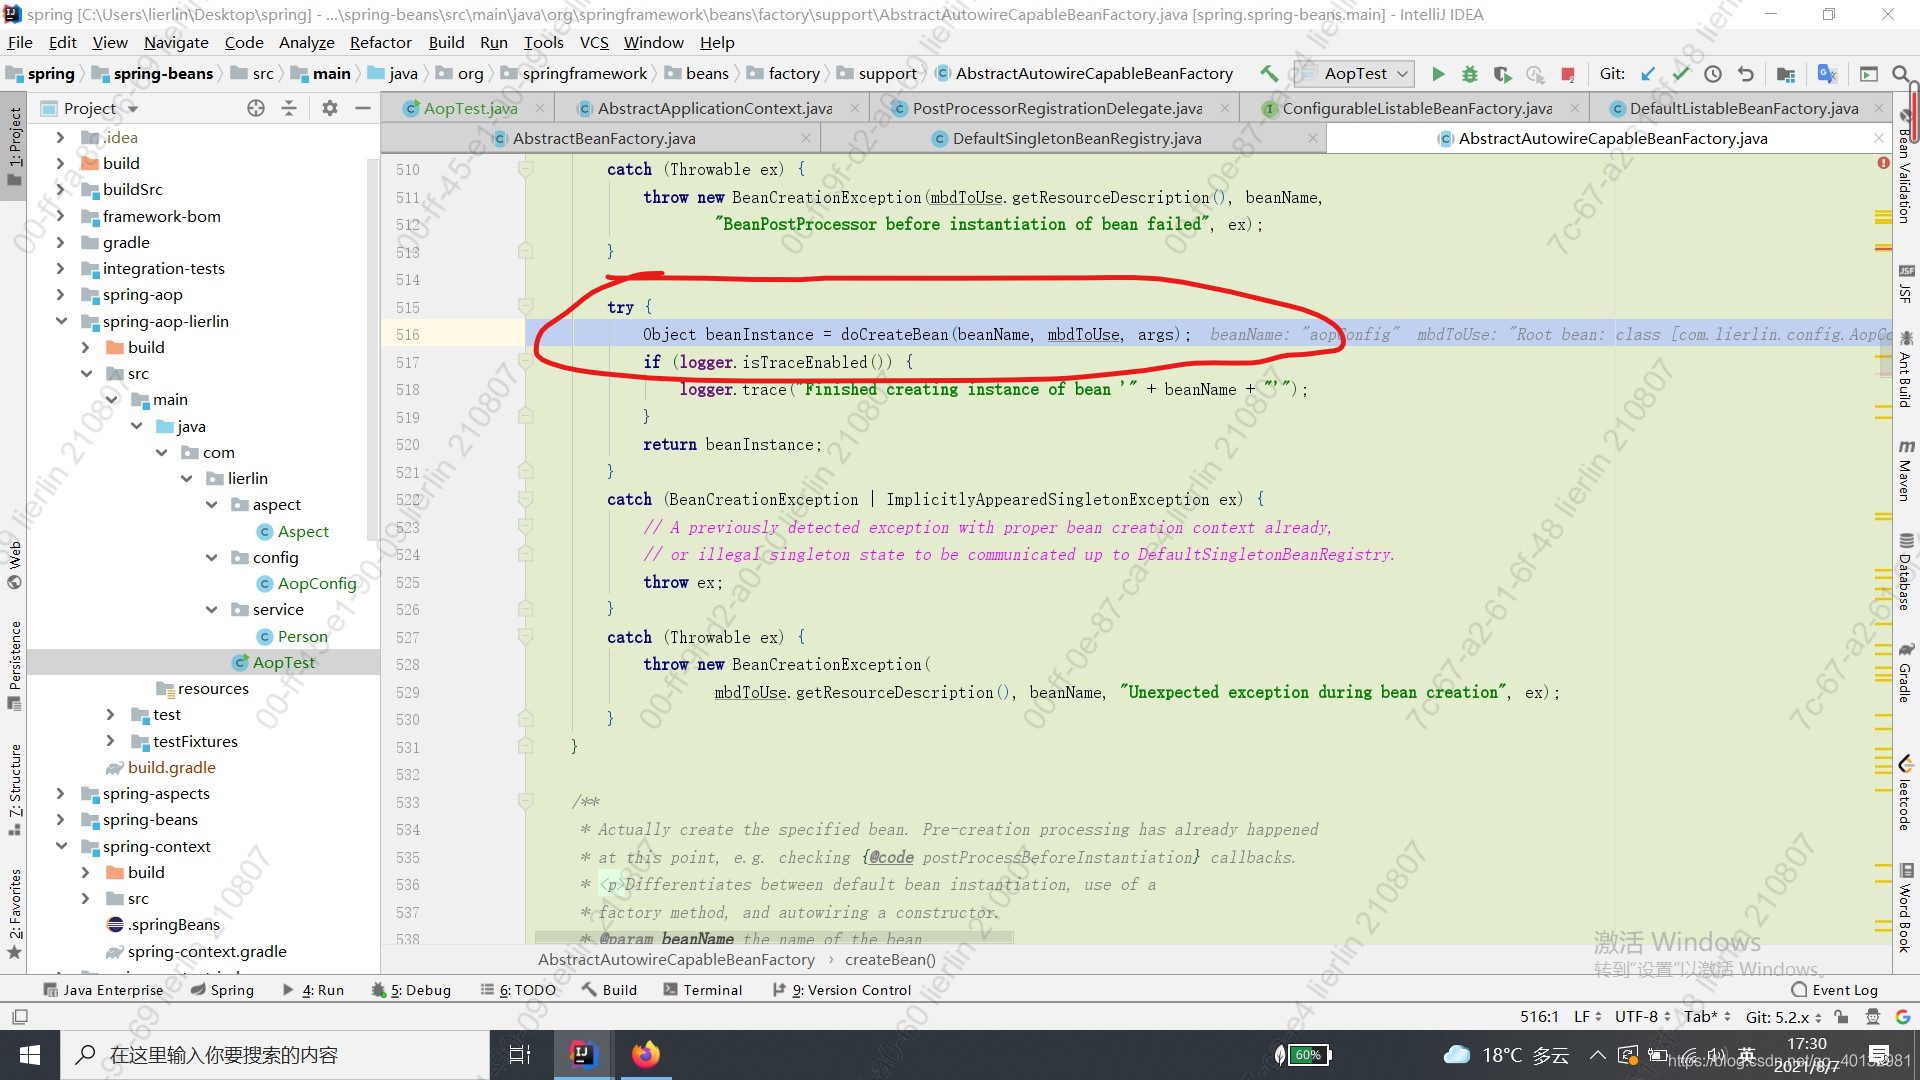Toggle the Maven side panel
This screenshot has height=1080, width=1920.
pyautogui.click(x=1906, y=470)
